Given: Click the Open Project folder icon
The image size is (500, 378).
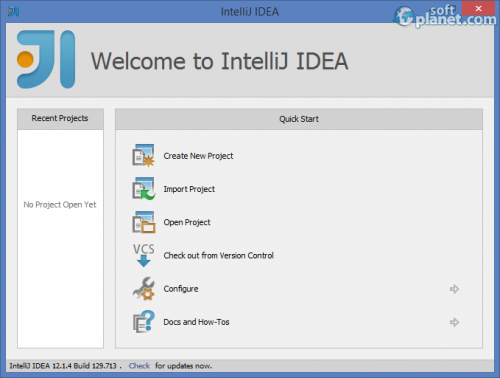Looking at the screenshot, I should pyautogui.click(x=144, y=222).
